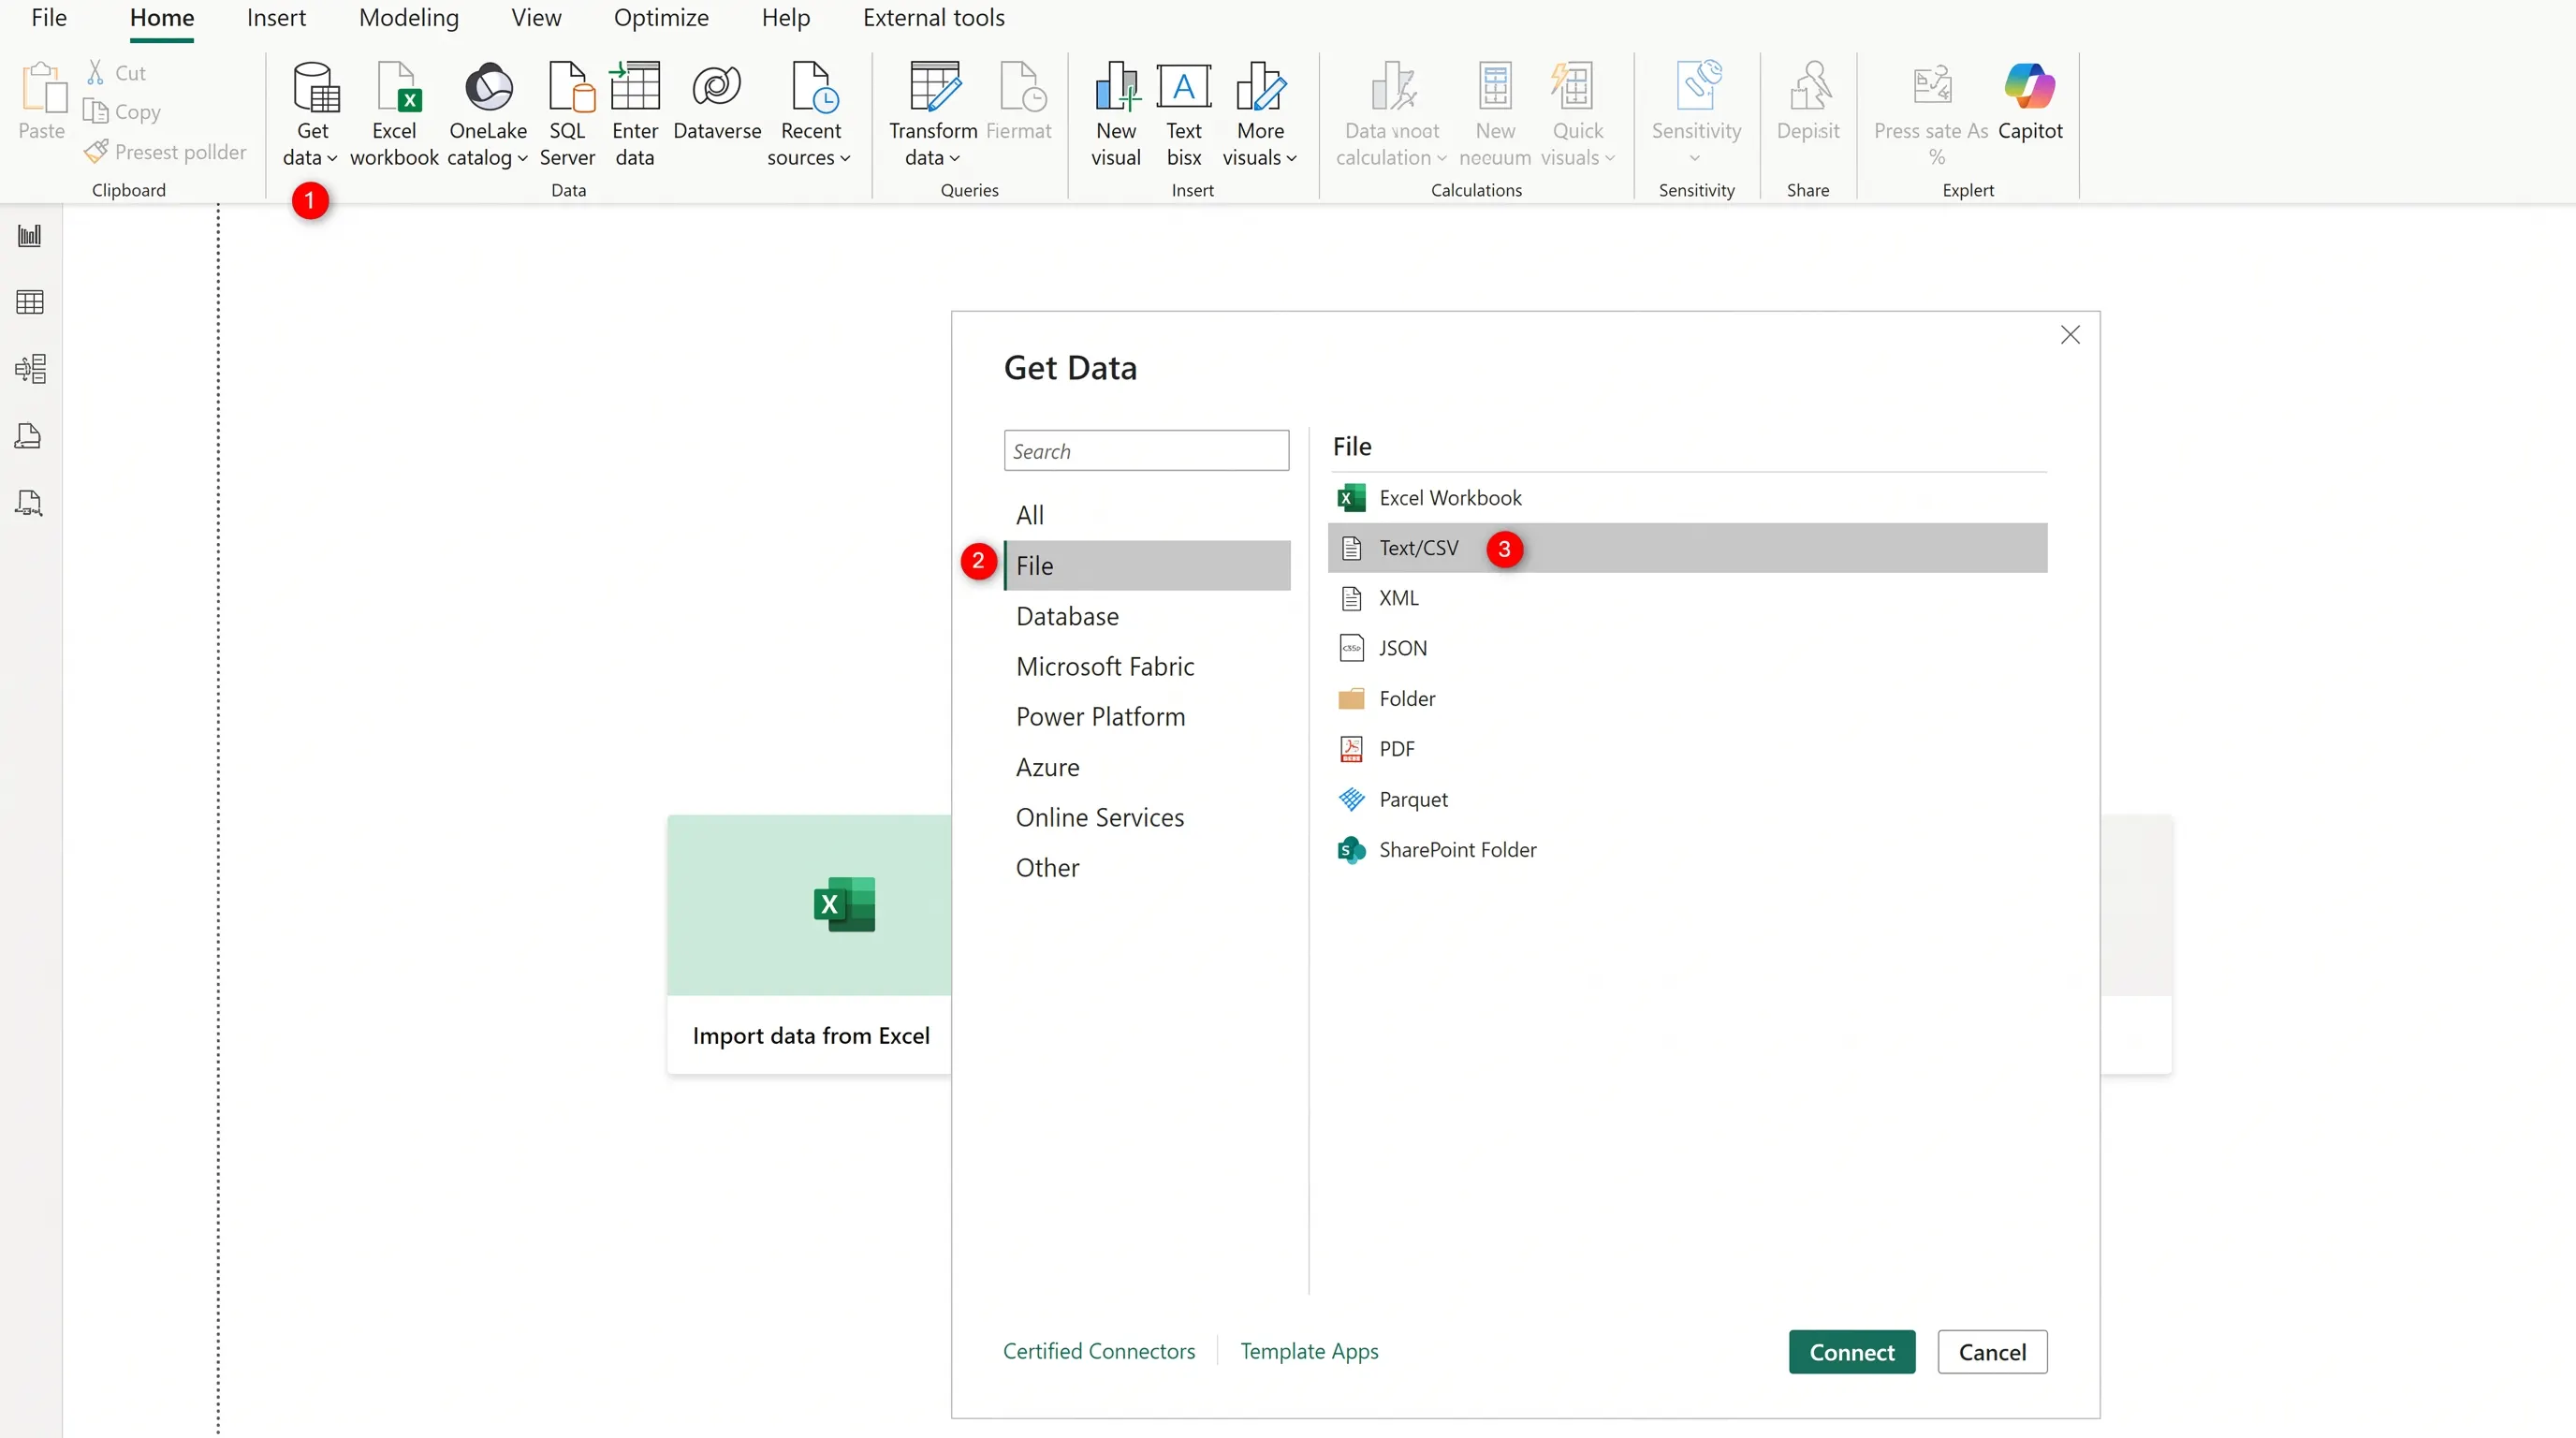Click the Cut scissors item

(x=117, y=72)
